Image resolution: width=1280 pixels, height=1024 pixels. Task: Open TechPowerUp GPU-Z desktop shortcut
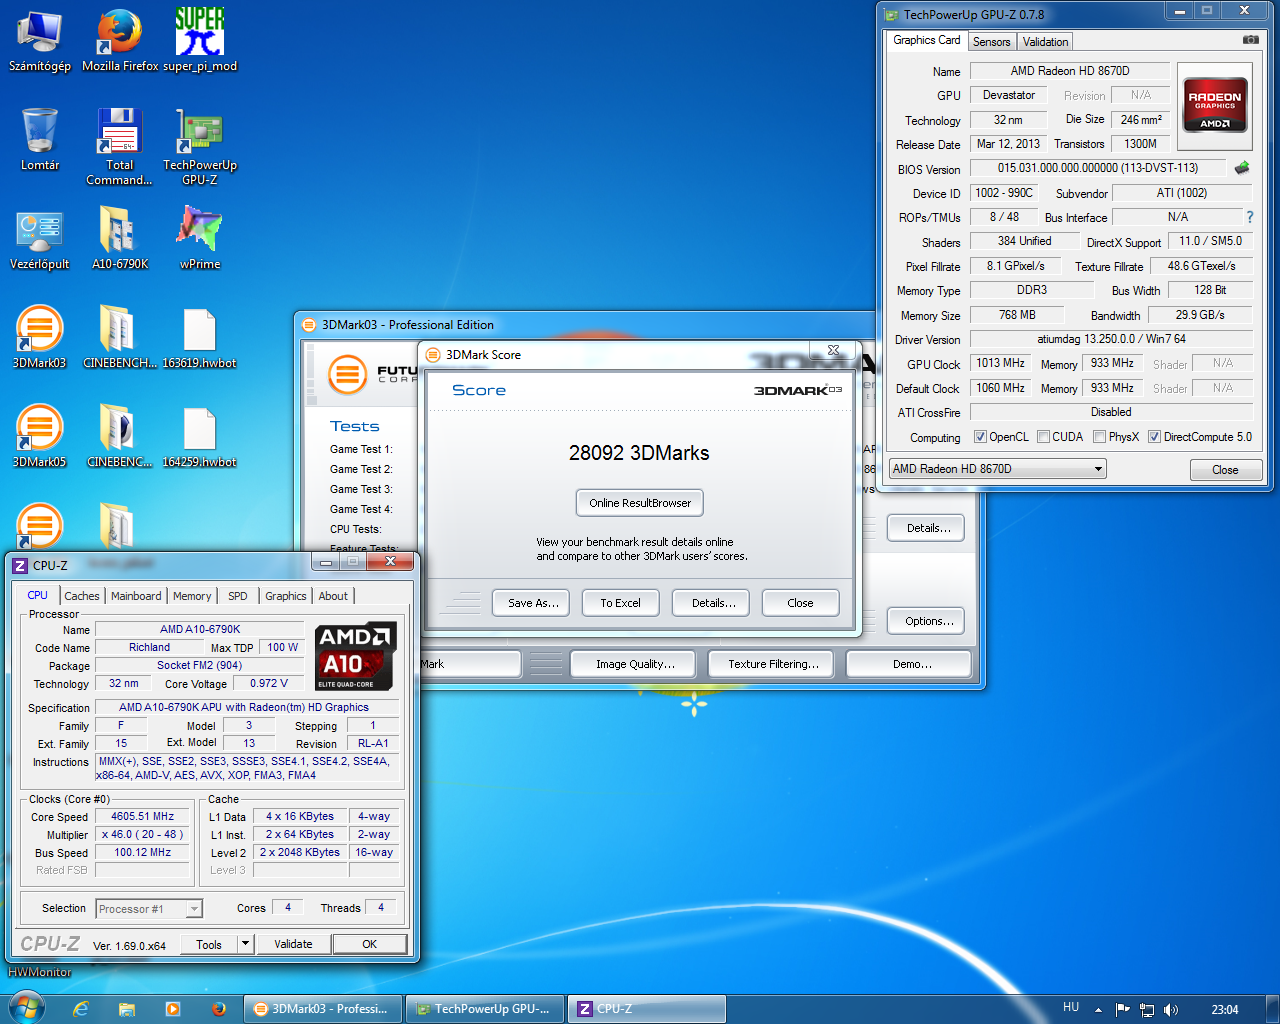tap(200, 146)
